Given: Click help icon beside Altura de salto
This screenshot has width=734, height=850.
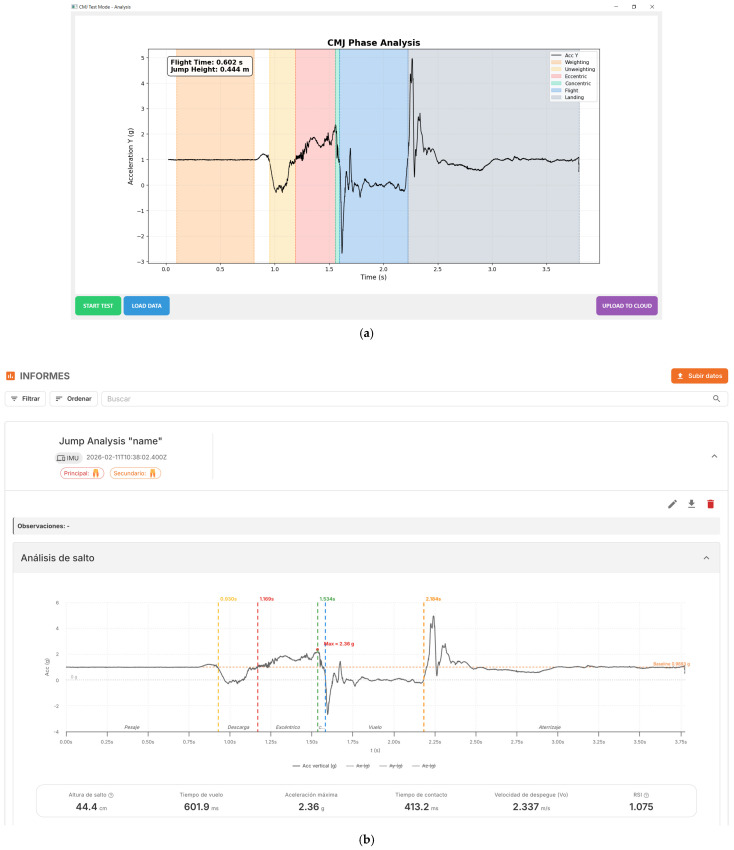Looking at the screenshot, I should (x=111, y=795).
